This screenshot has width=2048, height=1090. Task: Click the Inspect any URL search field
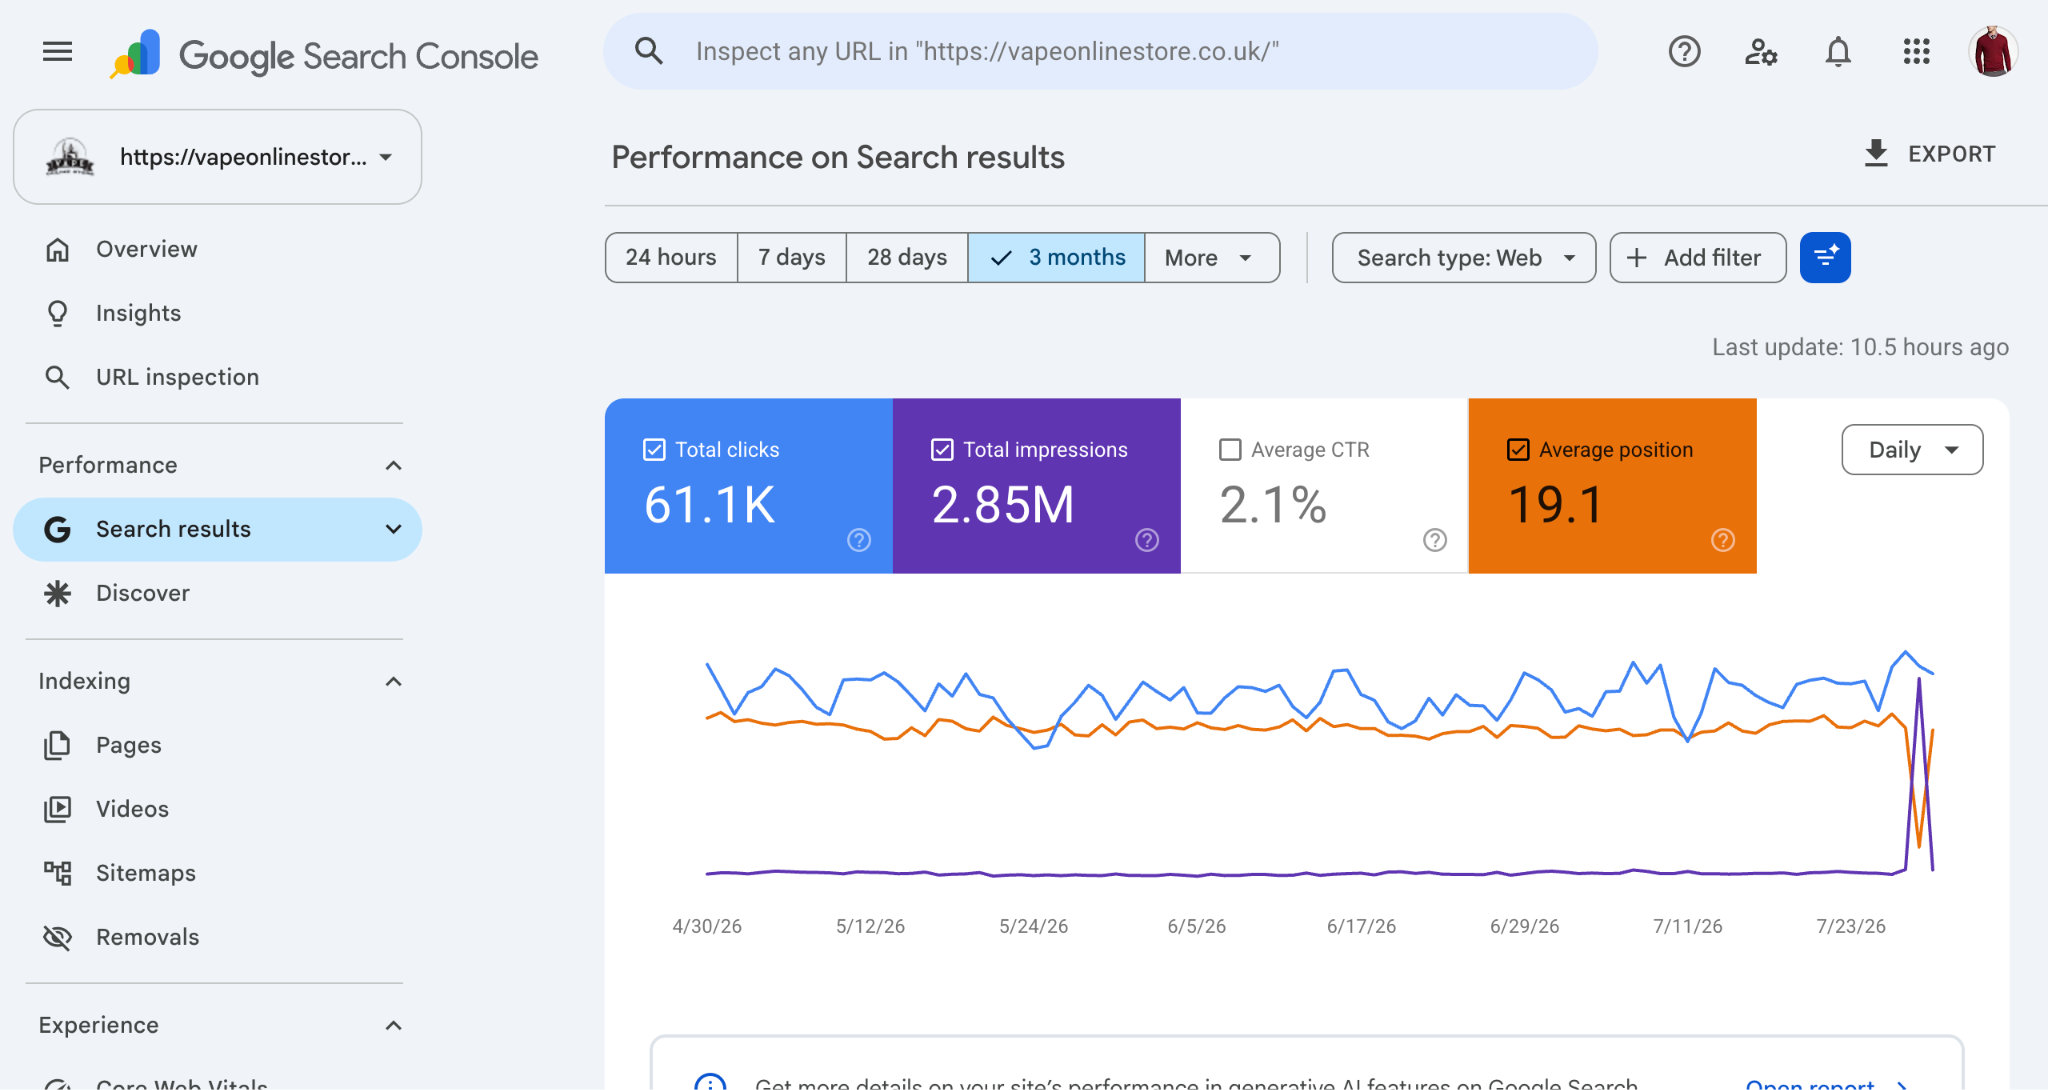click(x=1100, y=51)
